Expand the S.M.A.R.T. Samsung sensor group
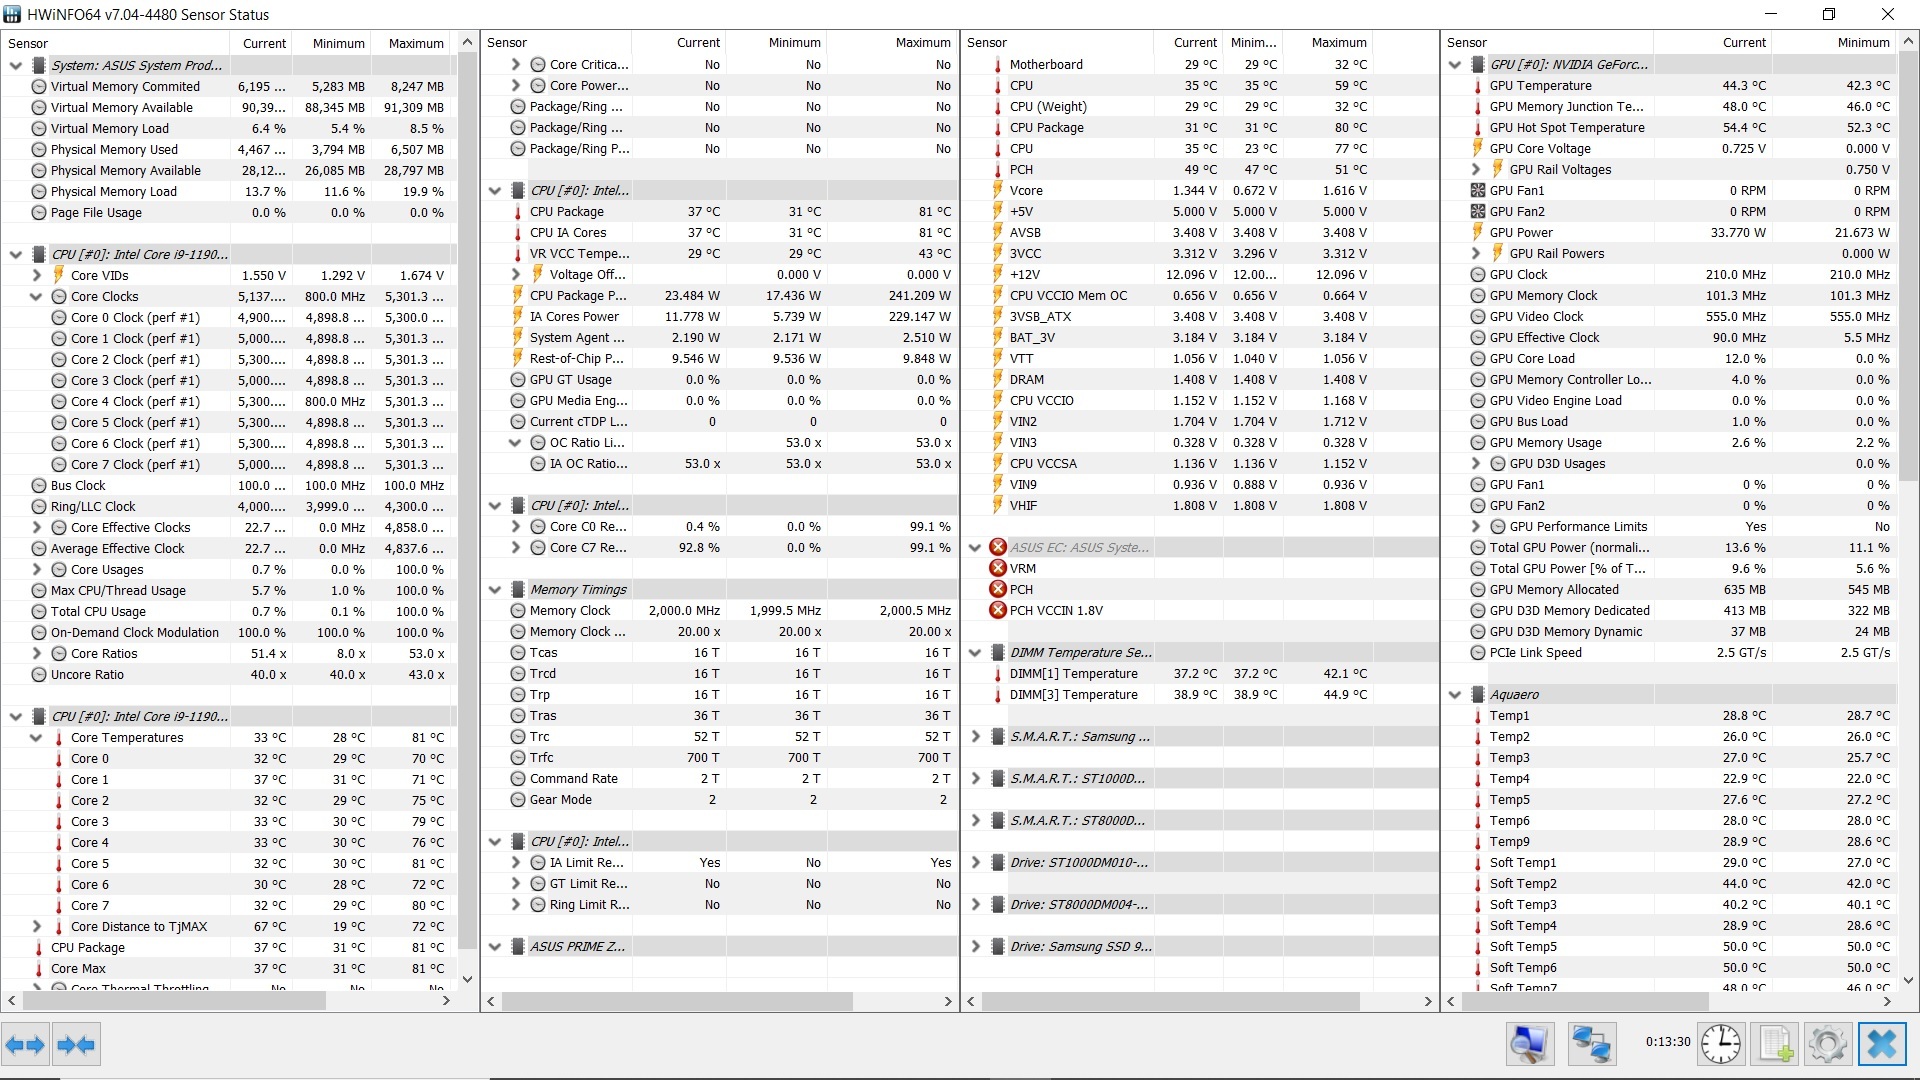The width and height of the screenshot is (1920, 1080). [x=975, y=737]
